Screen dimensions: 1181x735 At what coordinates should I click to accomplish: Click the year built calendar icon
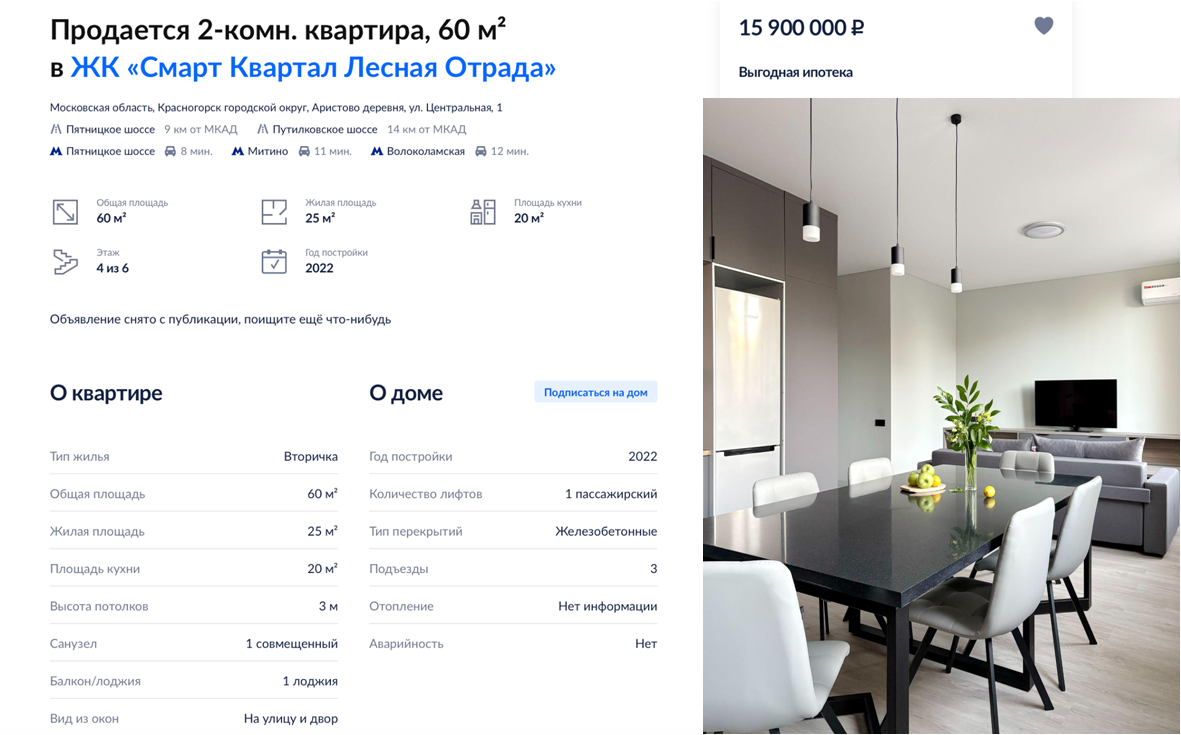tap(274, 262)
